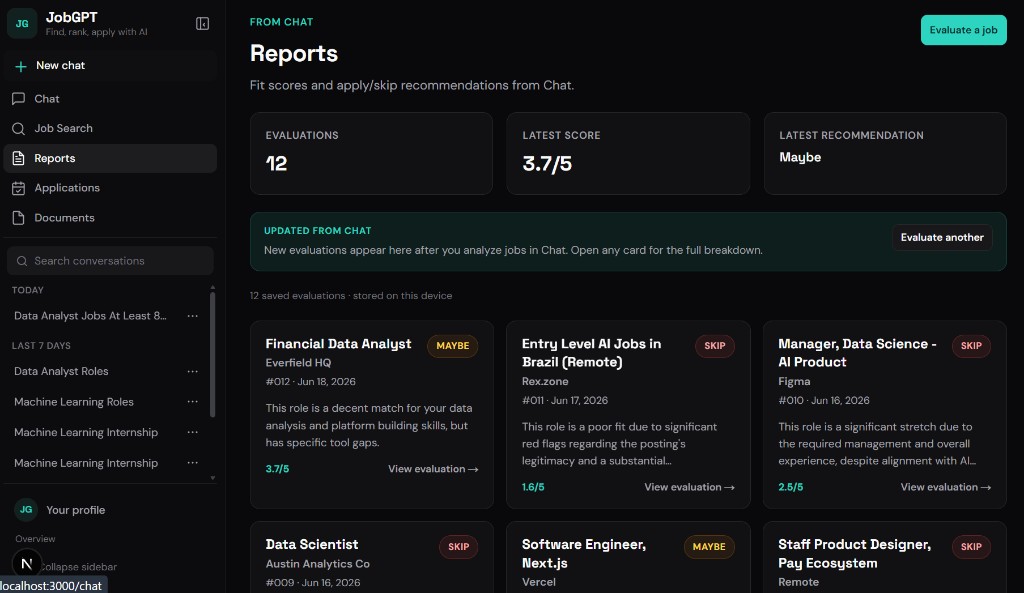
Task: Click the Latest Score 3.7/5 value
Action: click(547, 163)
